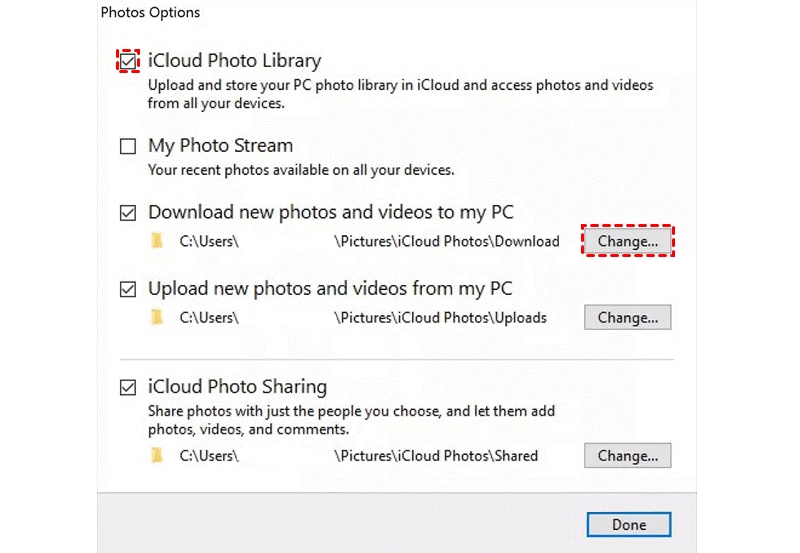Click the iCloud Photos\Uploads path text
The image size is (800, 553).
440,318
